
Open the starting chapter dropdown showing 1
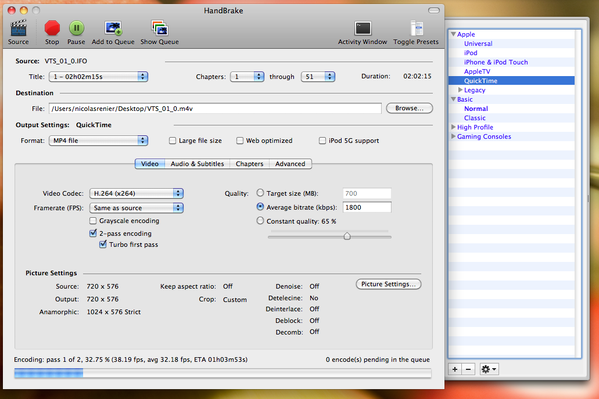point(247,77)
